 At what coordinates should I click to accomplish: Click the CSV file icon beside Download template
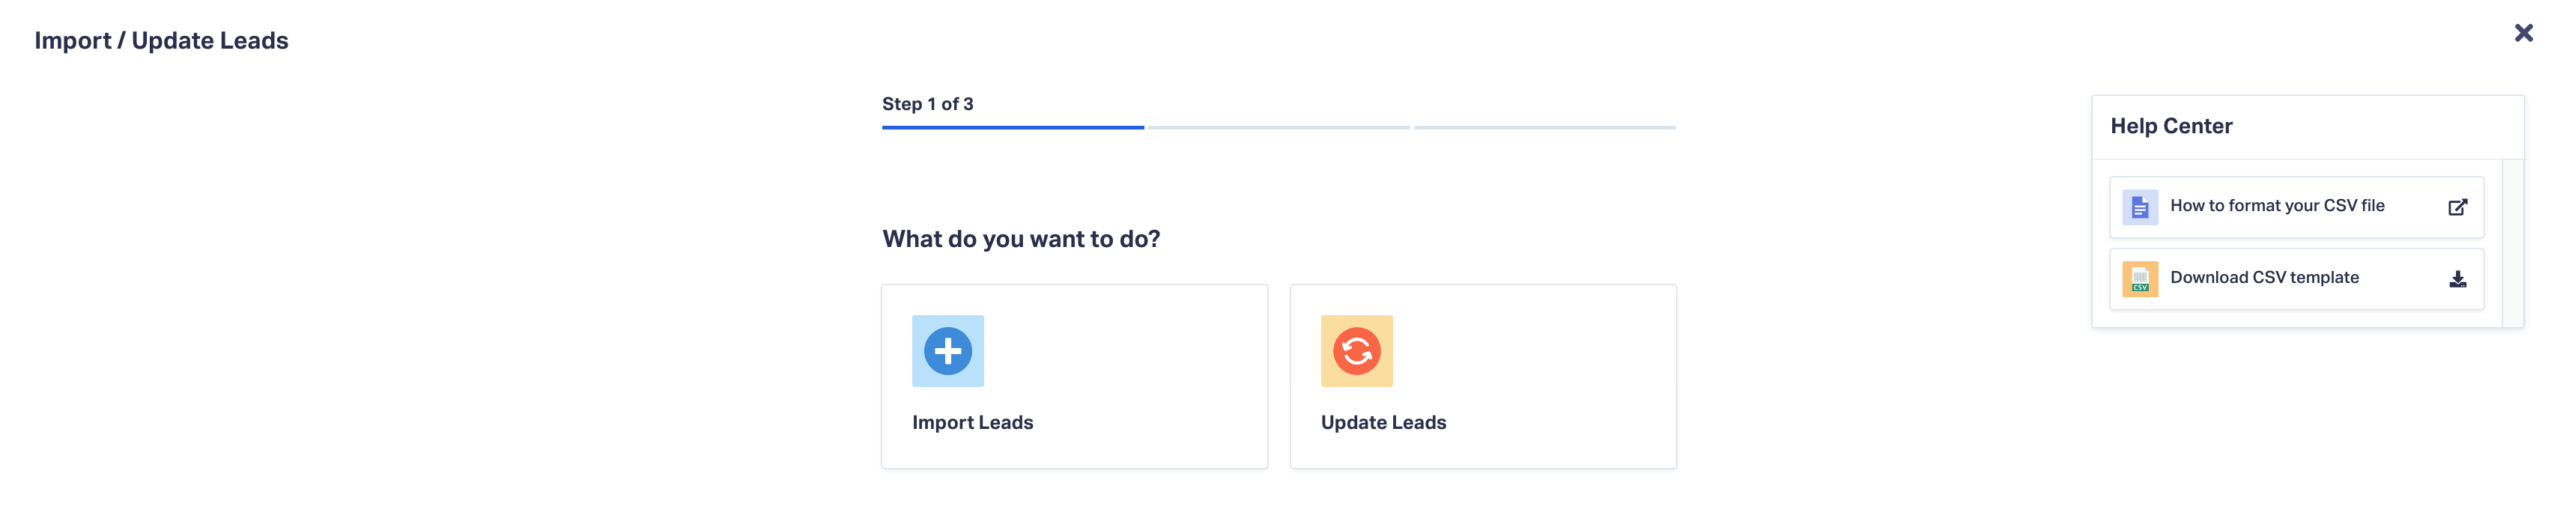pos(2139,279)
